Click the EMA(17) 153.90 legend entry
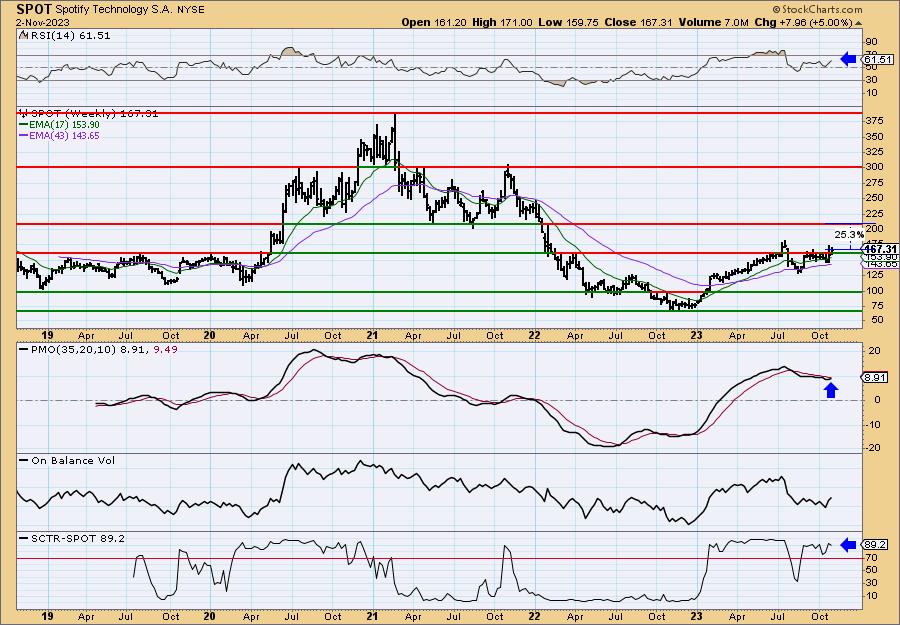 60,125
